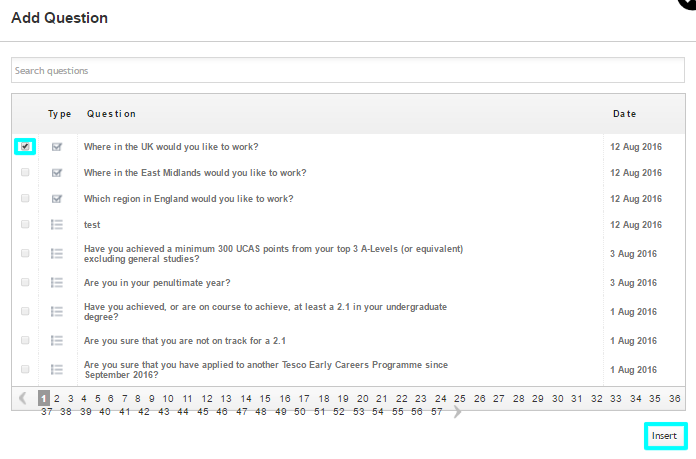Click checkbox-type icon for 'Where in the UK' question
The width and height of the screenshot is (696, 459).
[57, 147]
